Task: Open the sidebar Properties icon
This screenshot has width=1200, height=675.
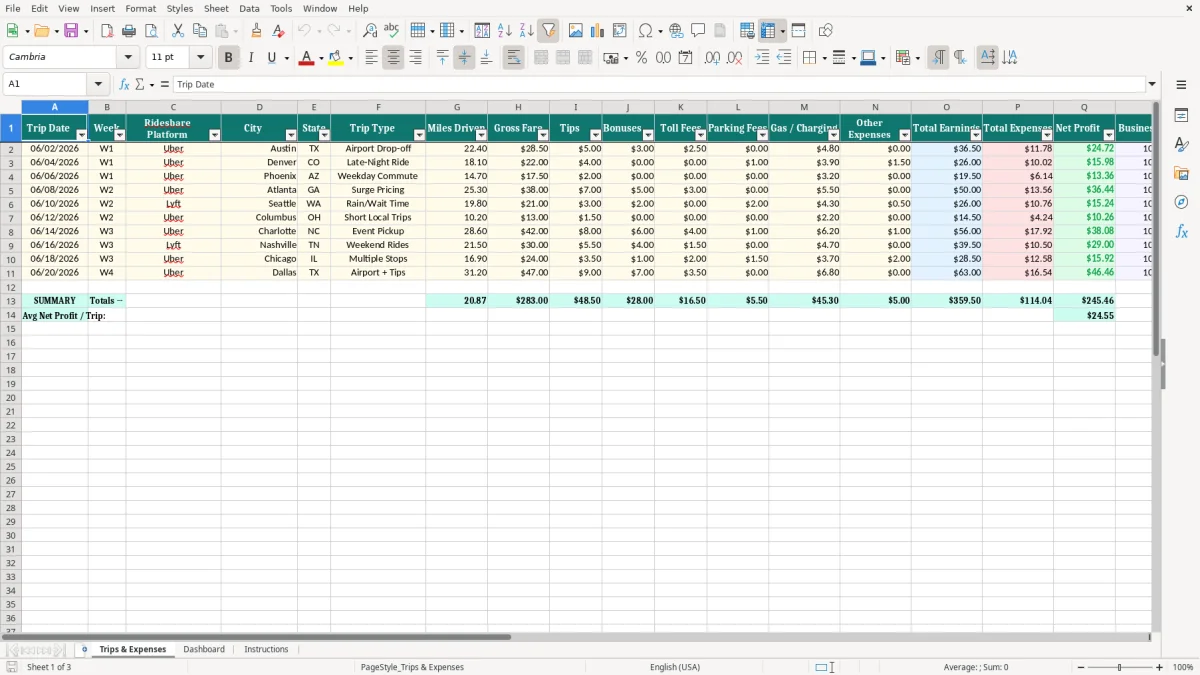Action: [x=1181, y=115]
